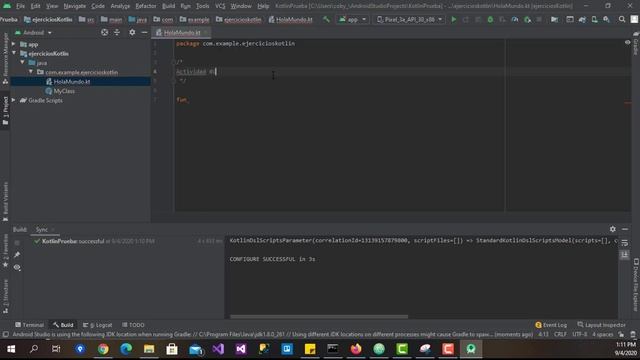
Task: Open the File menu
Action: click(x=20, y=6)
